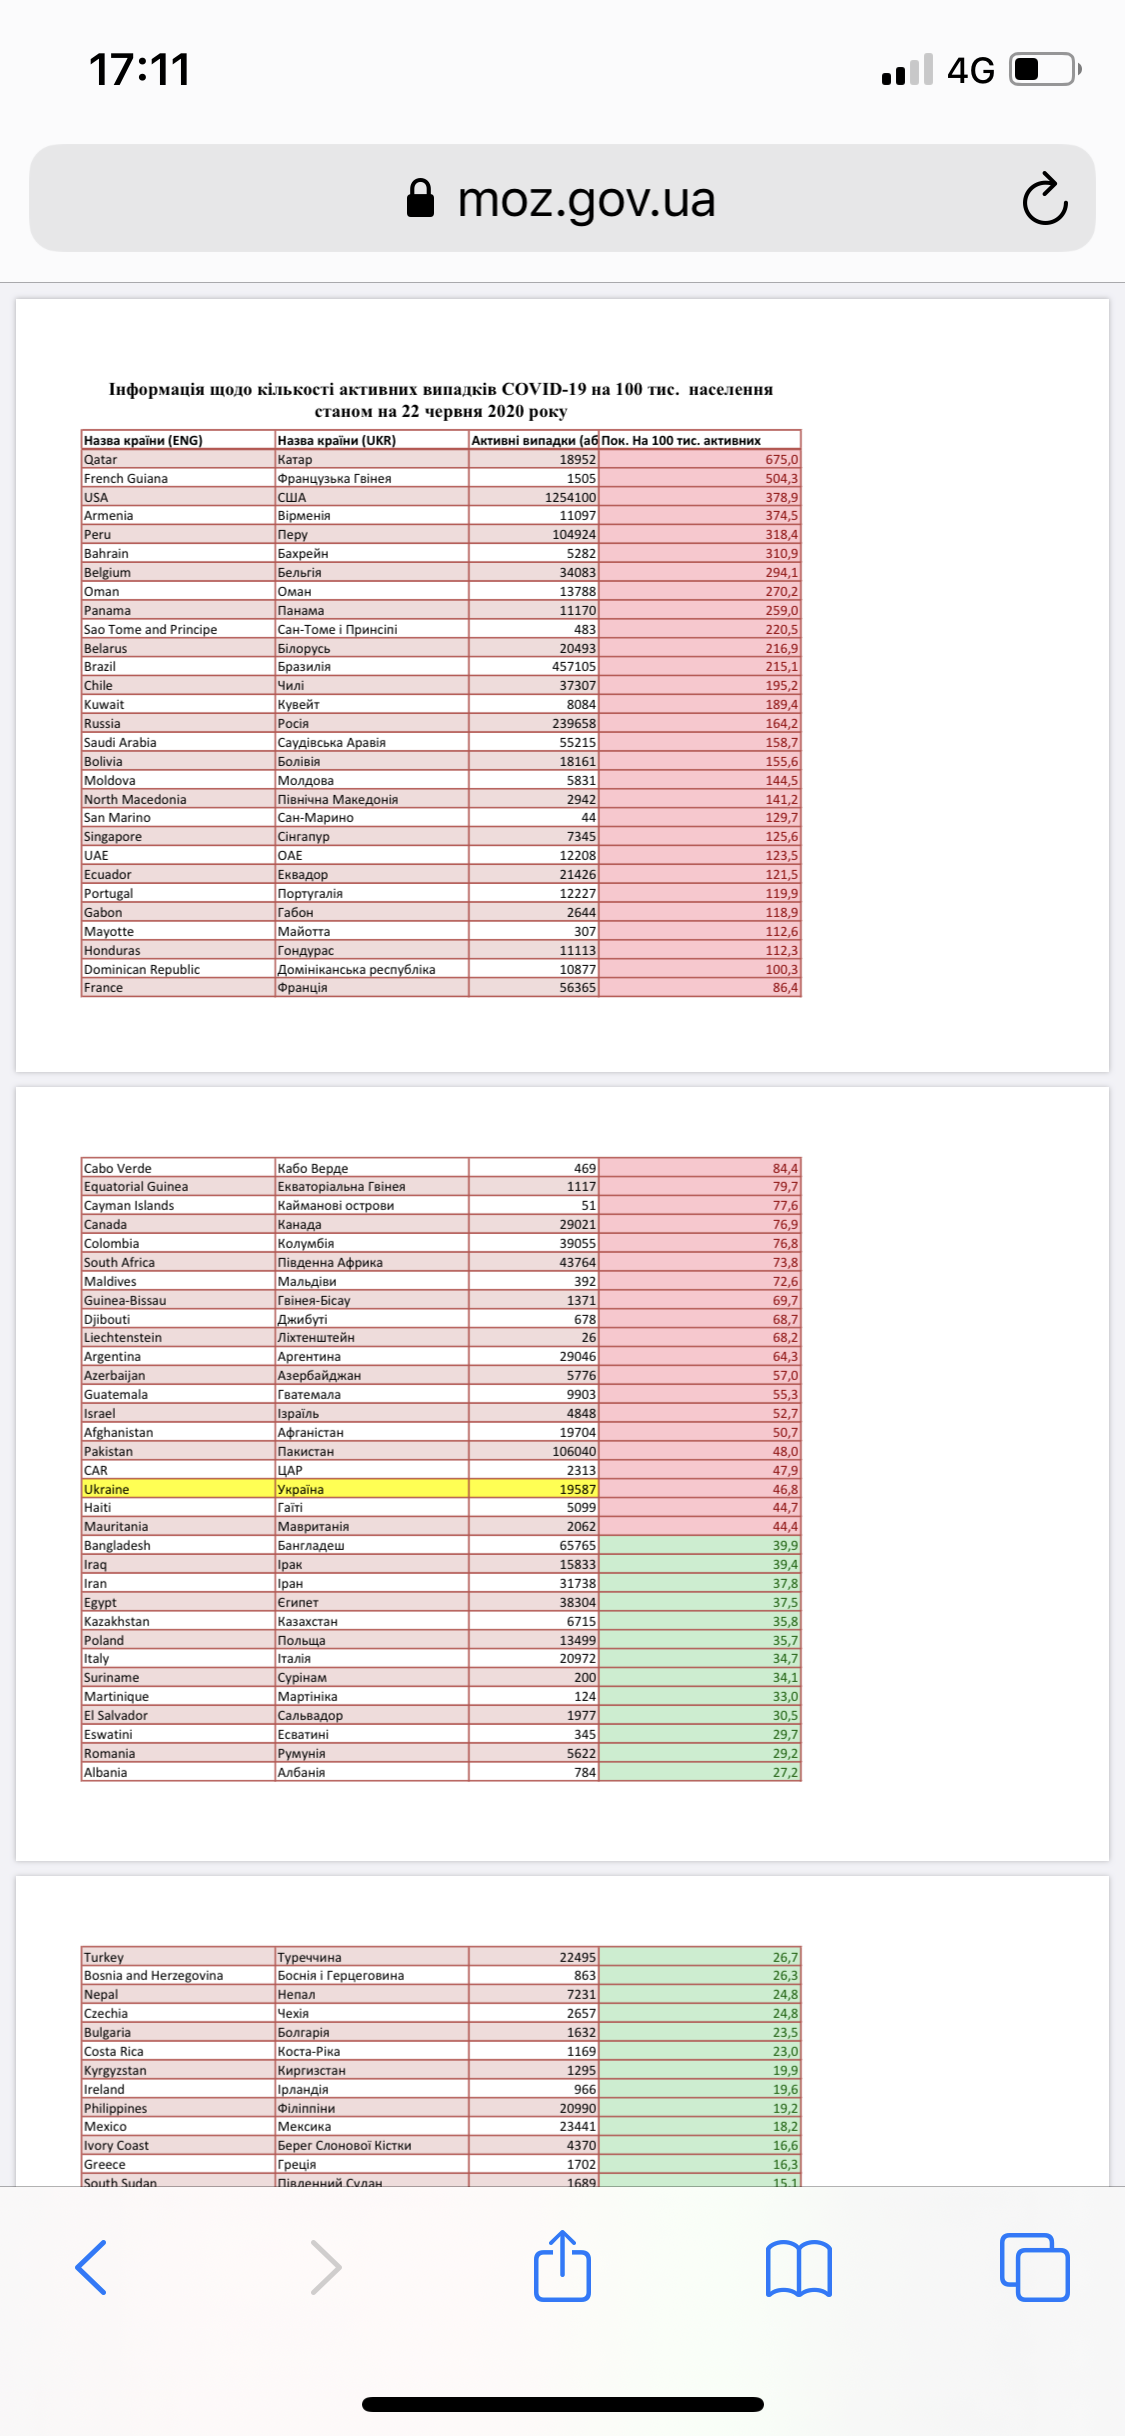1125x2436 pixels.
Task: Open the share sheet icon
Action: (x=562, y=2266)
